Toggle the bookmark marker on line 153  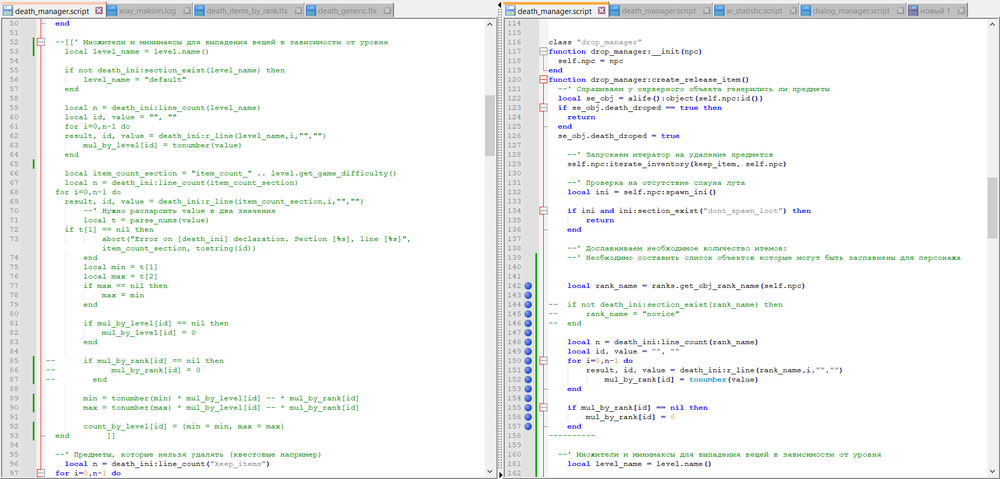coord(528,388)
